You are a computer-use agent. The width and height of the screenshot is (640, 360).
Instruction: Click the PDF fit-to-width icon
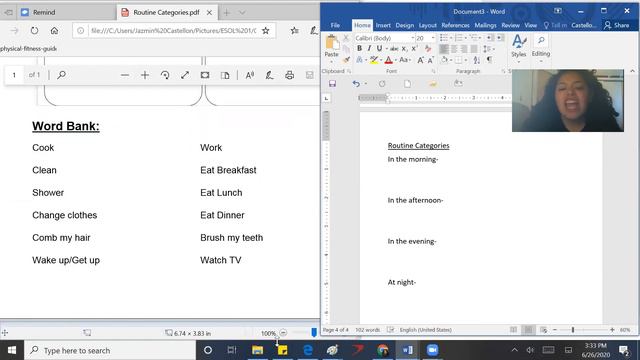(x=205, y=75)
